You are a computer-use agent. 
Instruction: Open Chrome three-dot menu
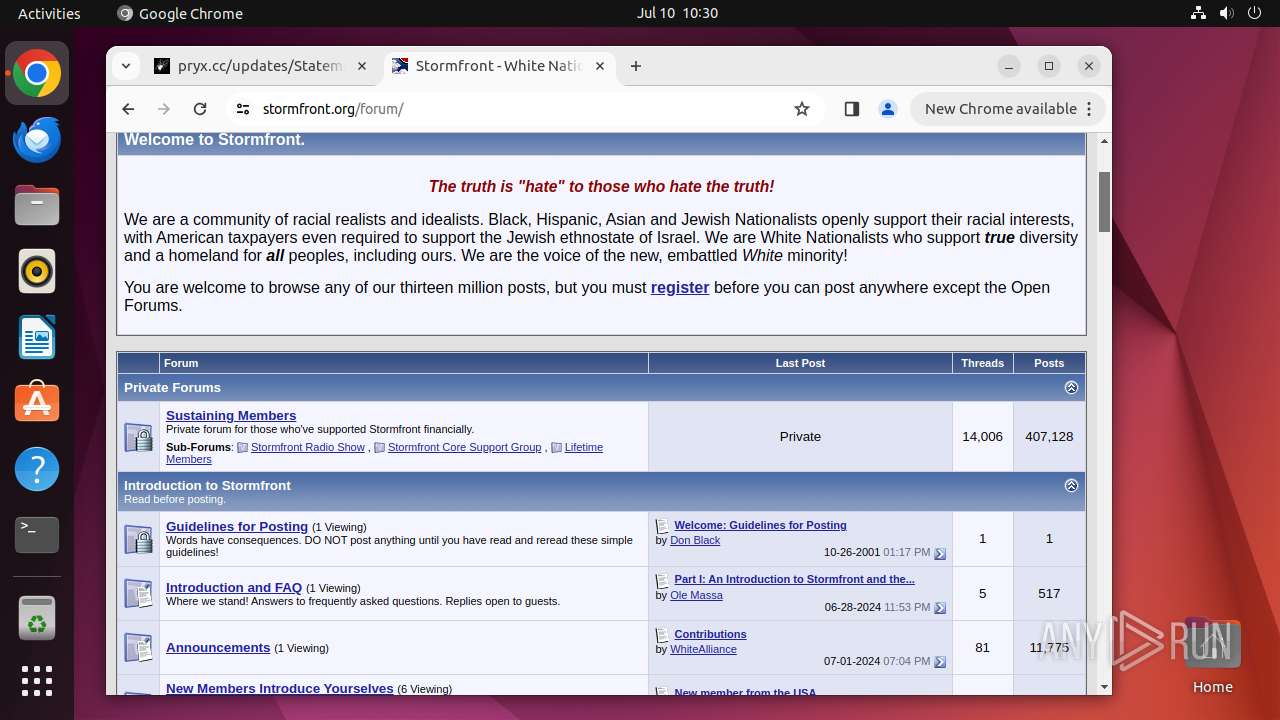click(x=1090, y=109)
